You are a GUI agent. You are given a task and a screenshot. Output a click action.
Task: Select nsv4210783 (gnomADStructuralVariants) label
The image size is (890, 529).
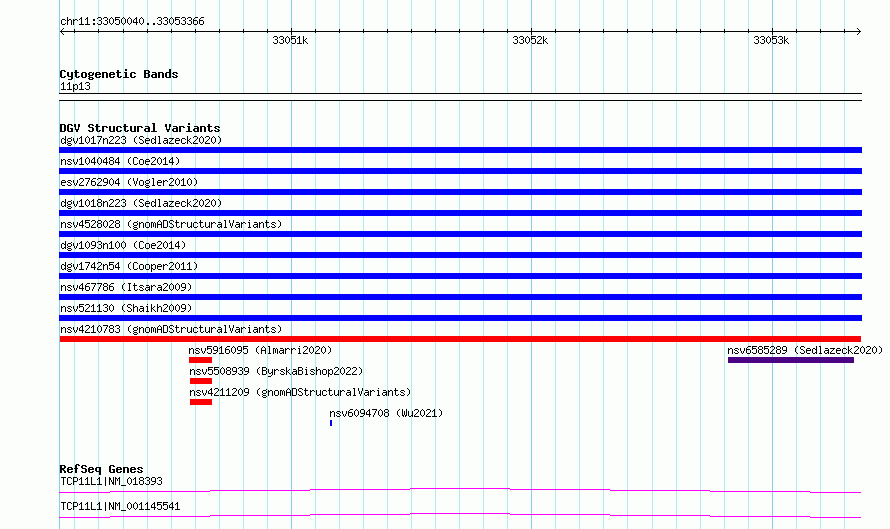171,329
